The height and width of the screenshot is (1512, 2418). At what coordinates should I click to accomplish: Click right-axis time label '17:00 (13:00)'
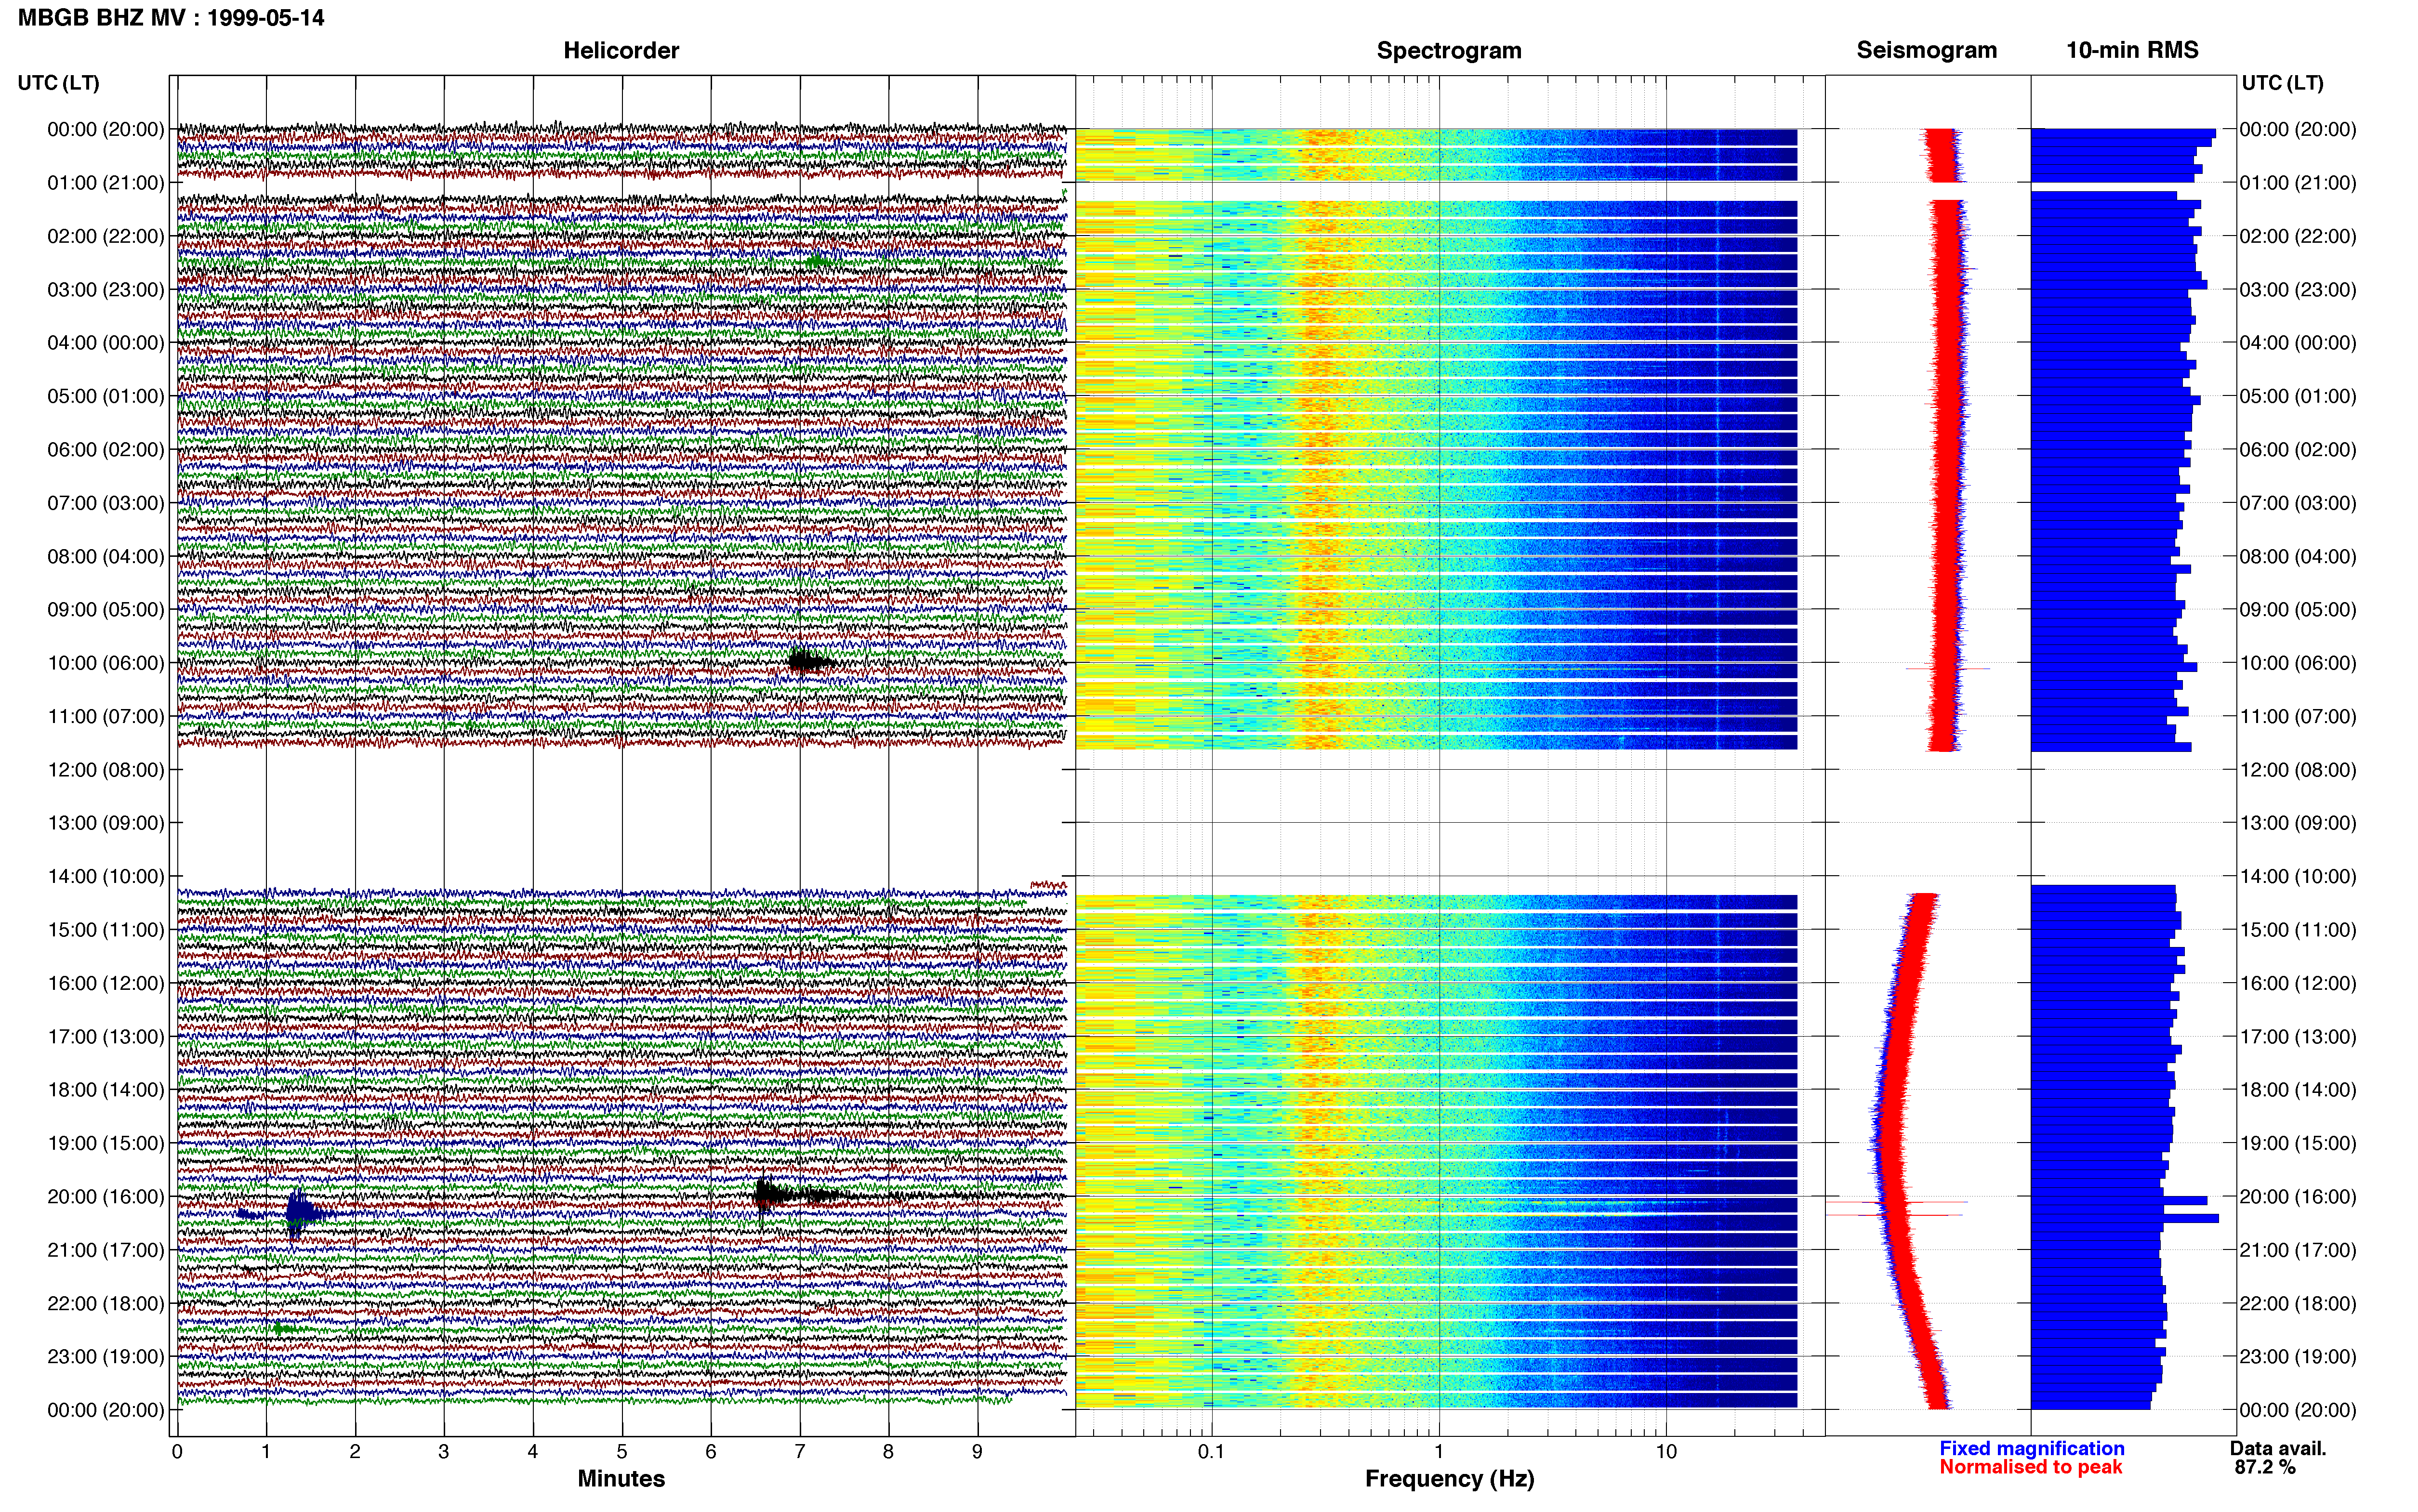[x=2298, y=1037]
